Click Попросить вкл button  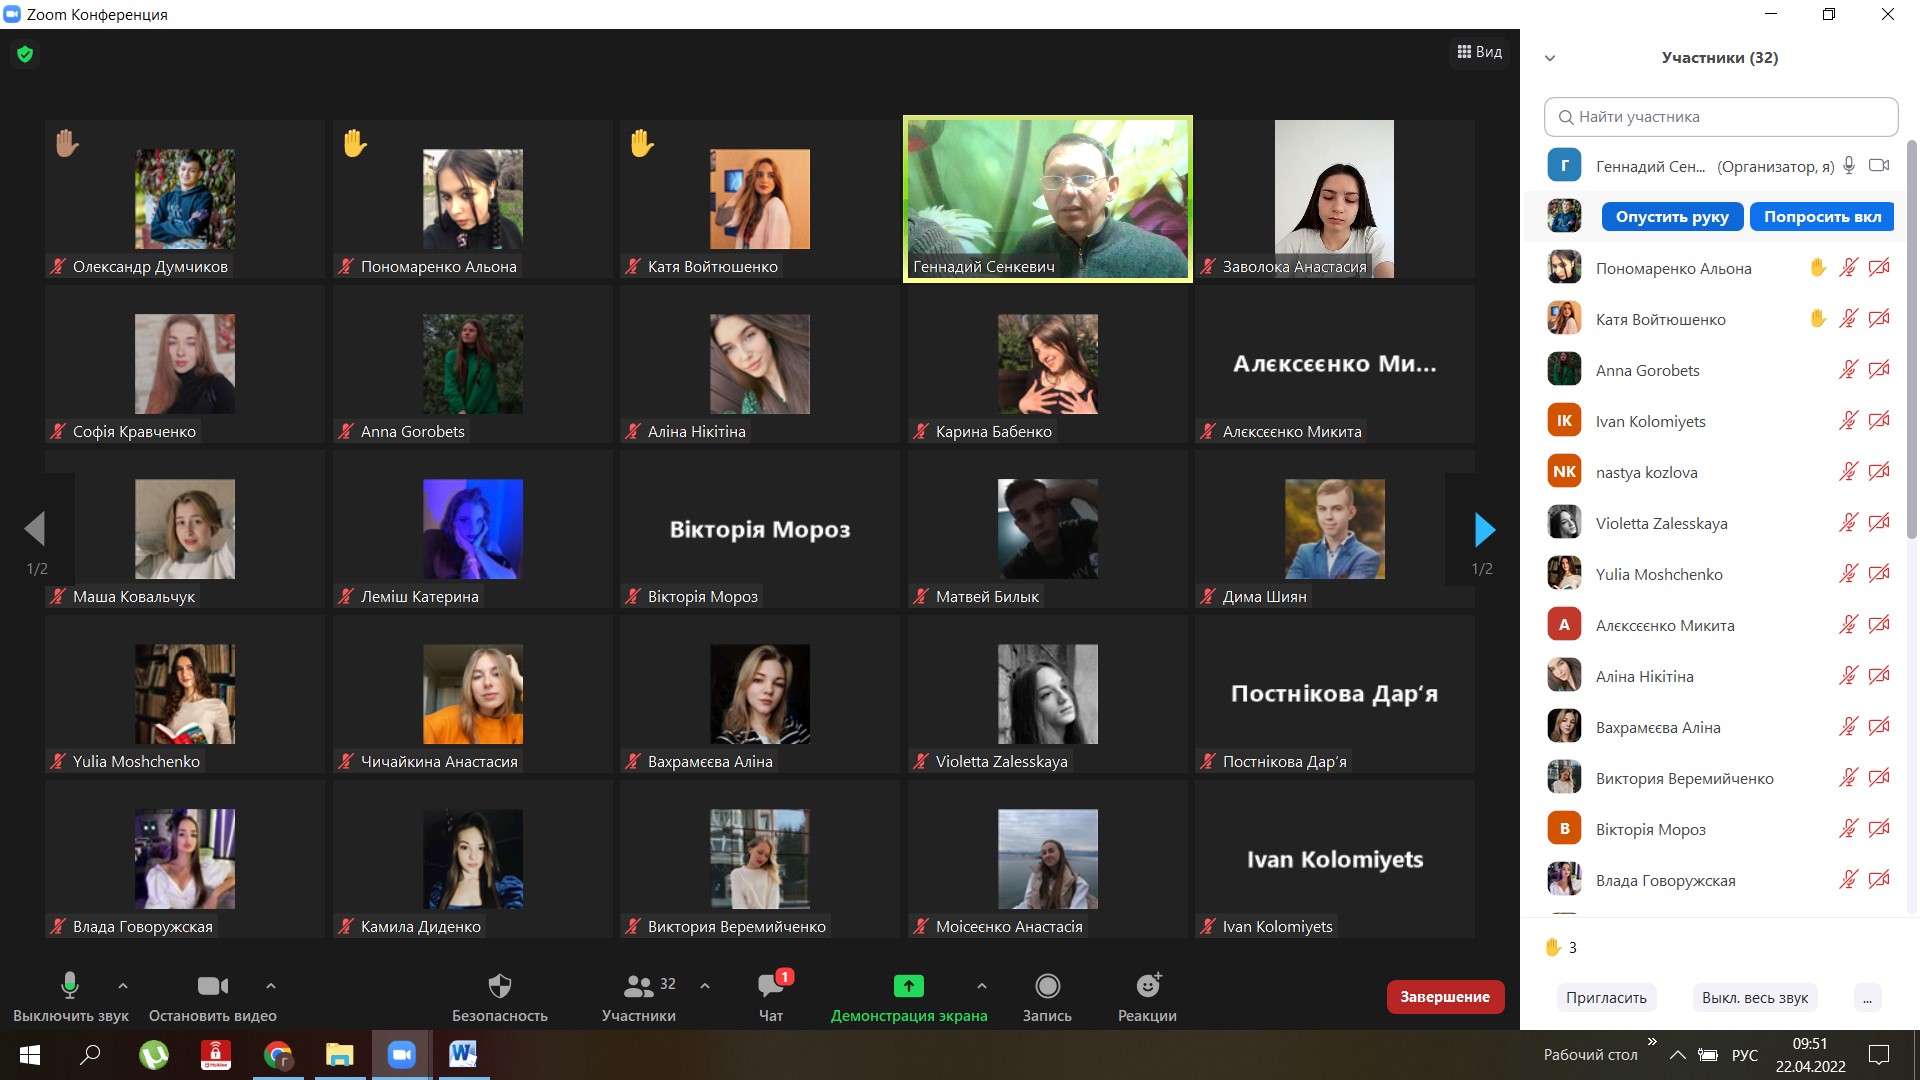coord(1822,217)
